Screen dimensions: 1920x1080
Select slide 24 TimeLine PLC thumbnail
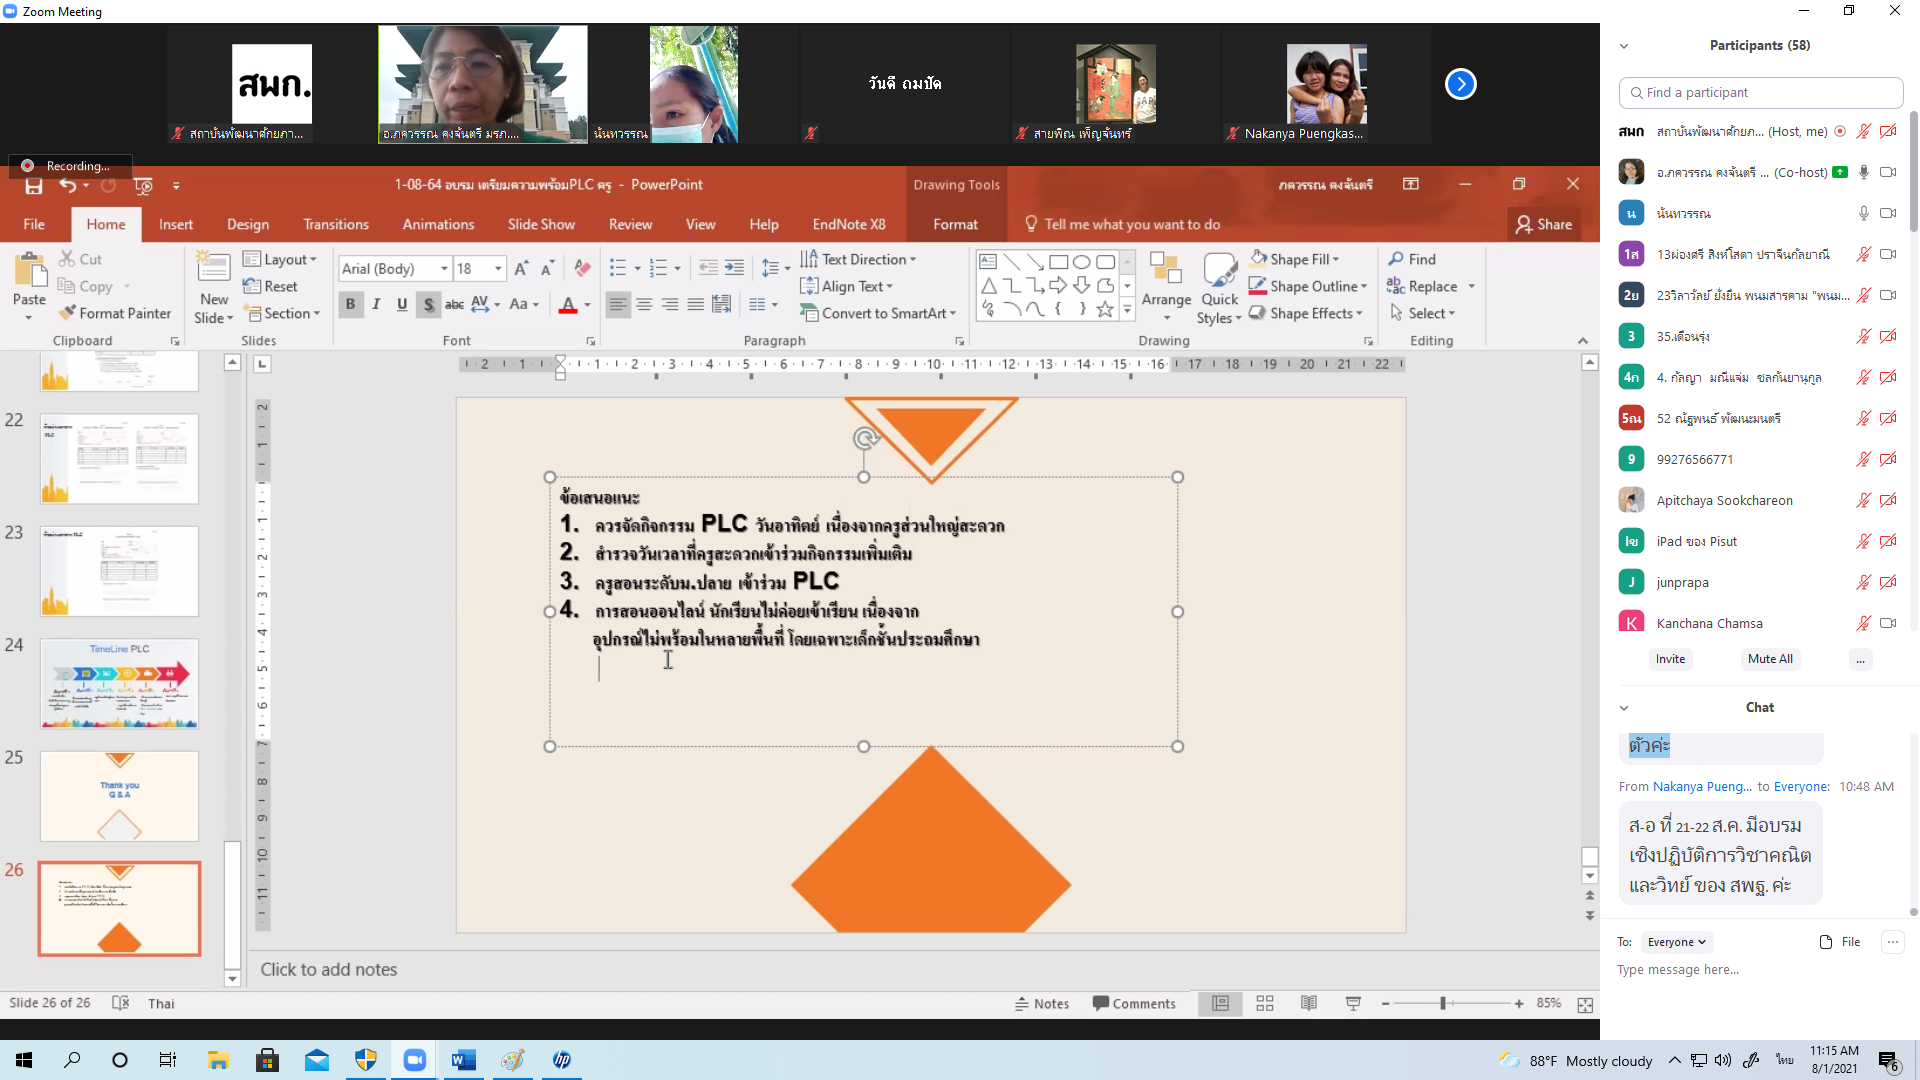coord(119,684)
